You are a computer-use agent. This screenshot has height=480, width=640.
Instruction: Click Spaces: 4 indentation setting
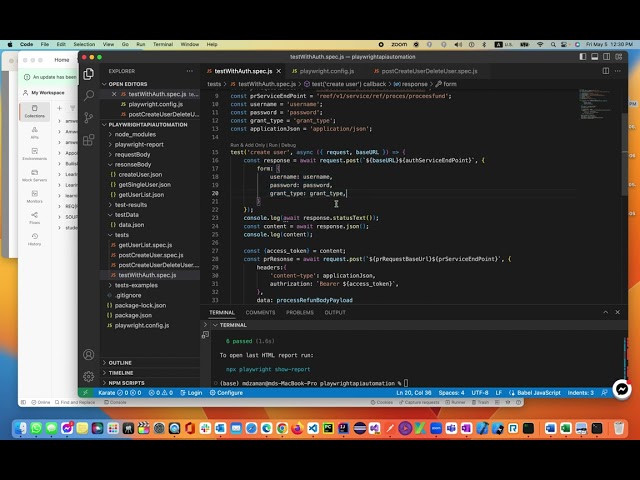(451, 393)
